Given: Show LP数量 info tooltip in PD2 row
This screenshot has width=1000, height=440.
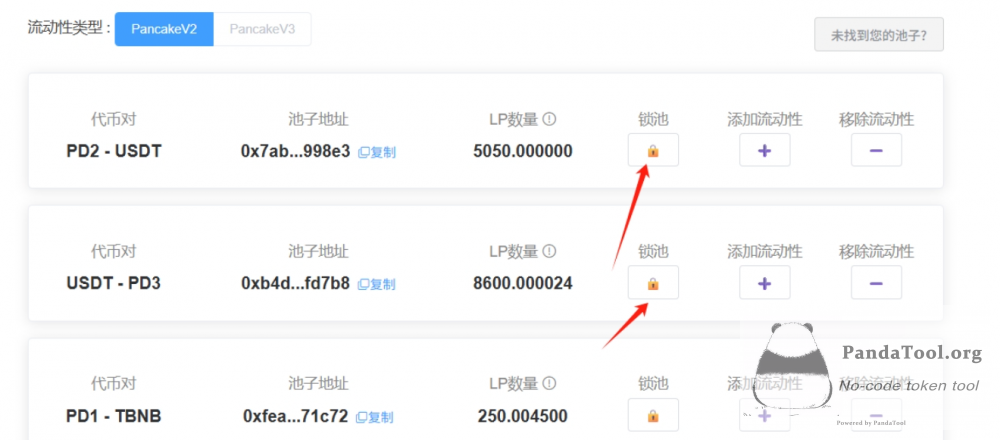Looking at the screenshot, I should tap(549, 119).
